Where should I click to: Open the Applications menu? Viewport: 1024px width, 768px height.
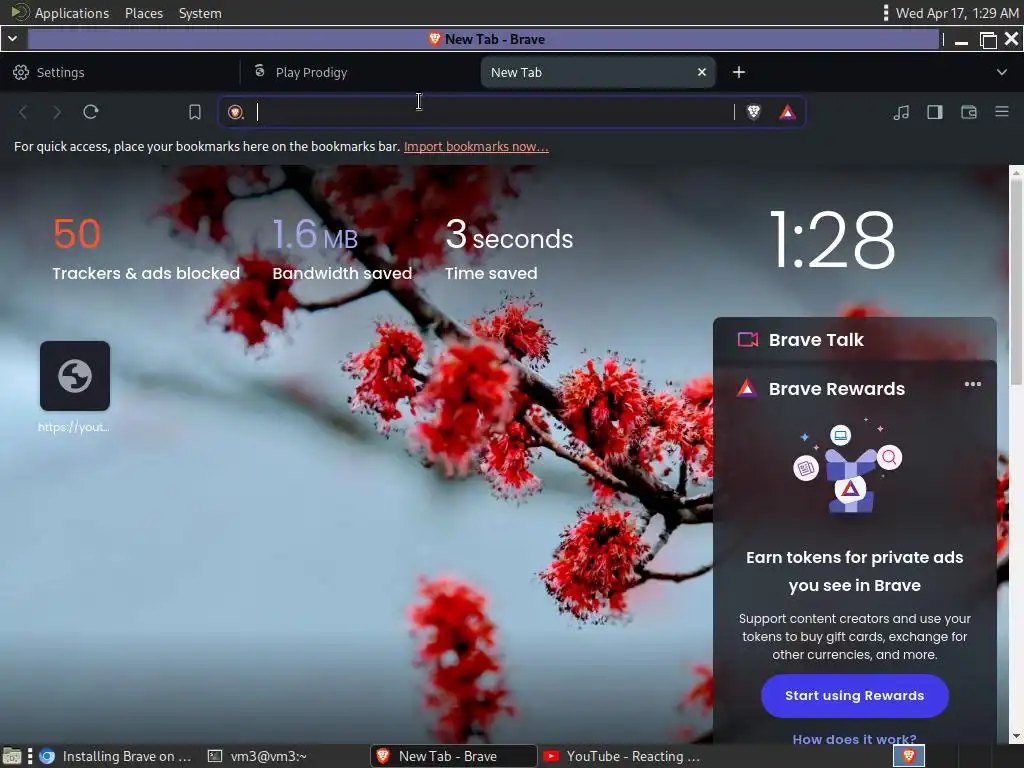point(61,13)
